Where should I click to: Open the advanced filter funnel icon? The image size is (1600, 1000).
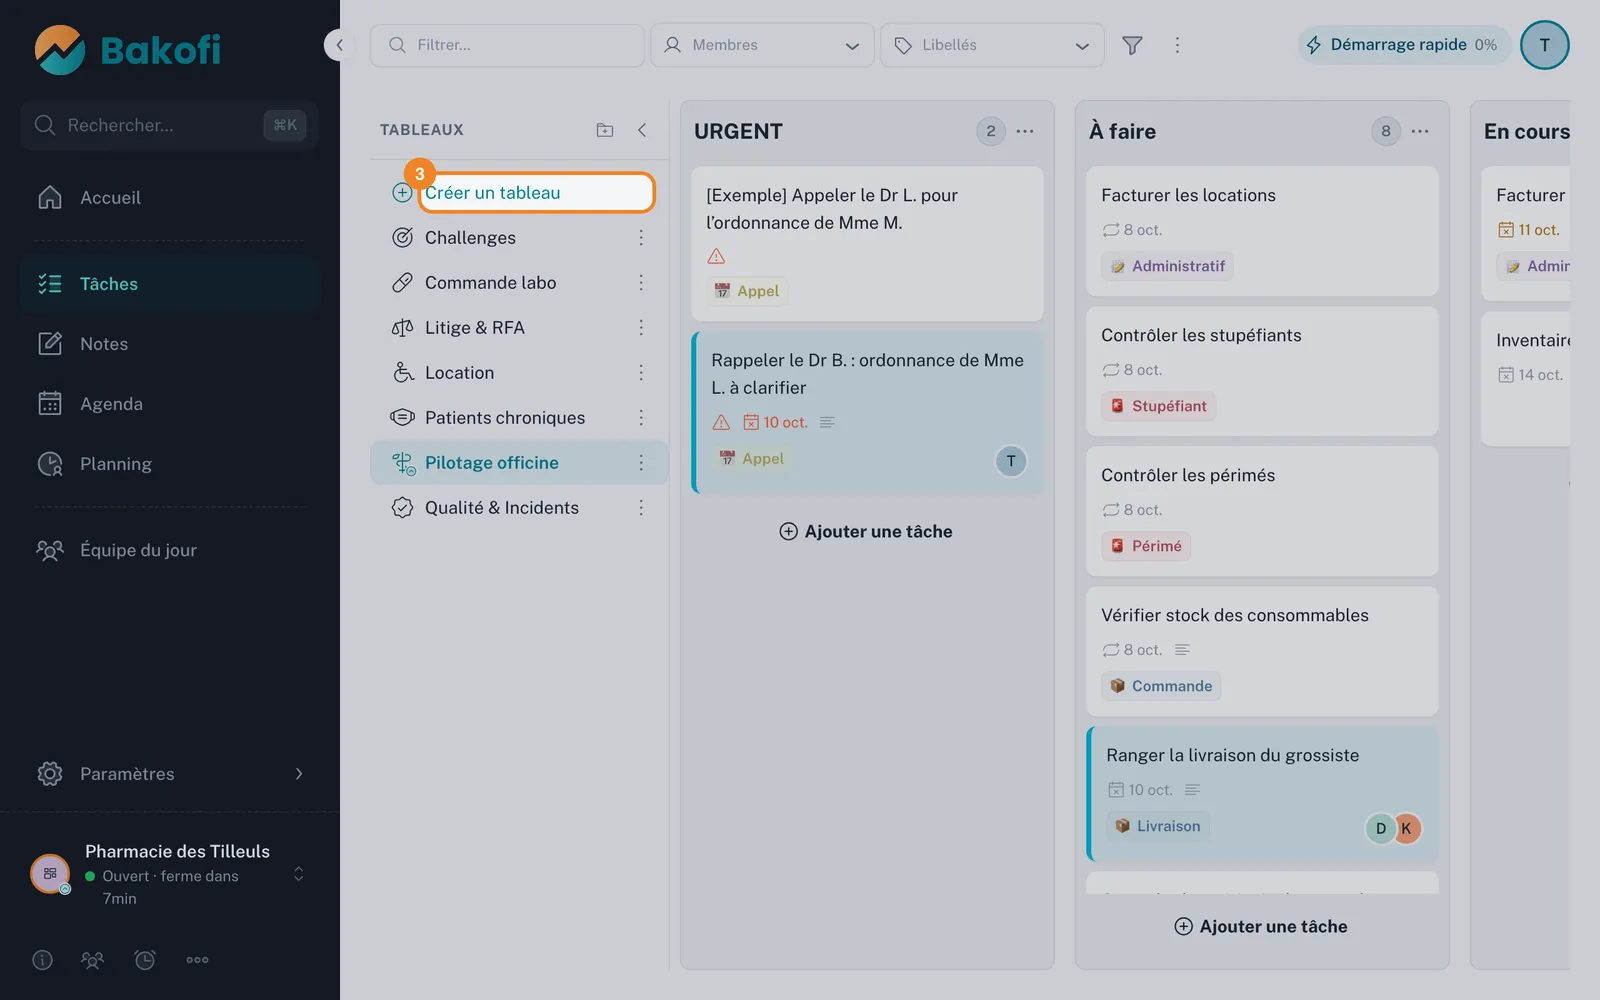pyautogui.click(x=1132, y=45)
